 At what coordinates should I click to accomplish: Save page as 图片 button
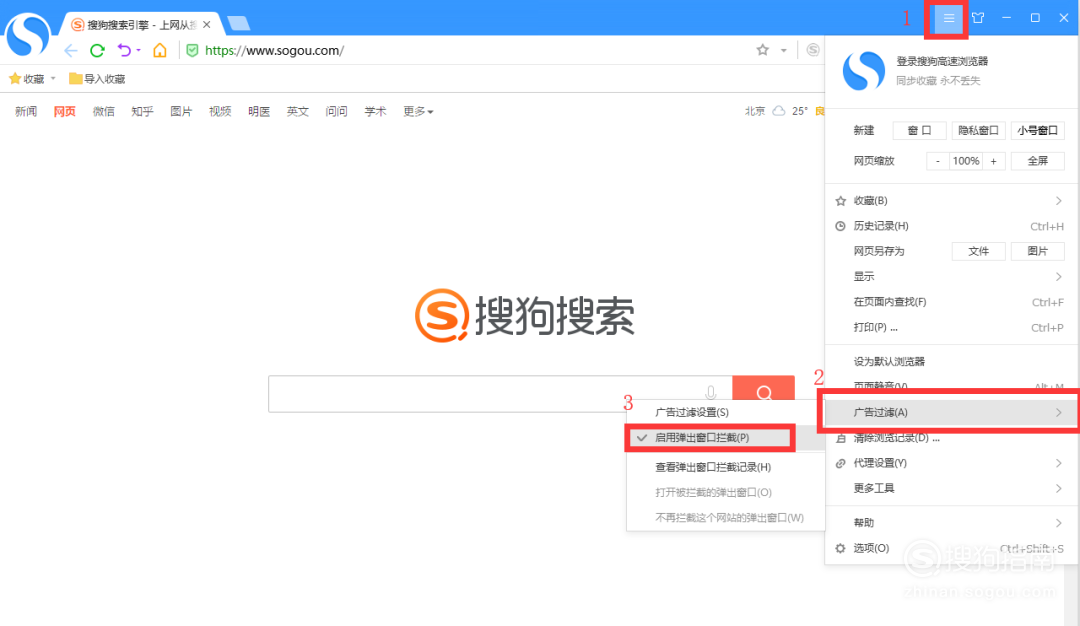coord(1037,251)
